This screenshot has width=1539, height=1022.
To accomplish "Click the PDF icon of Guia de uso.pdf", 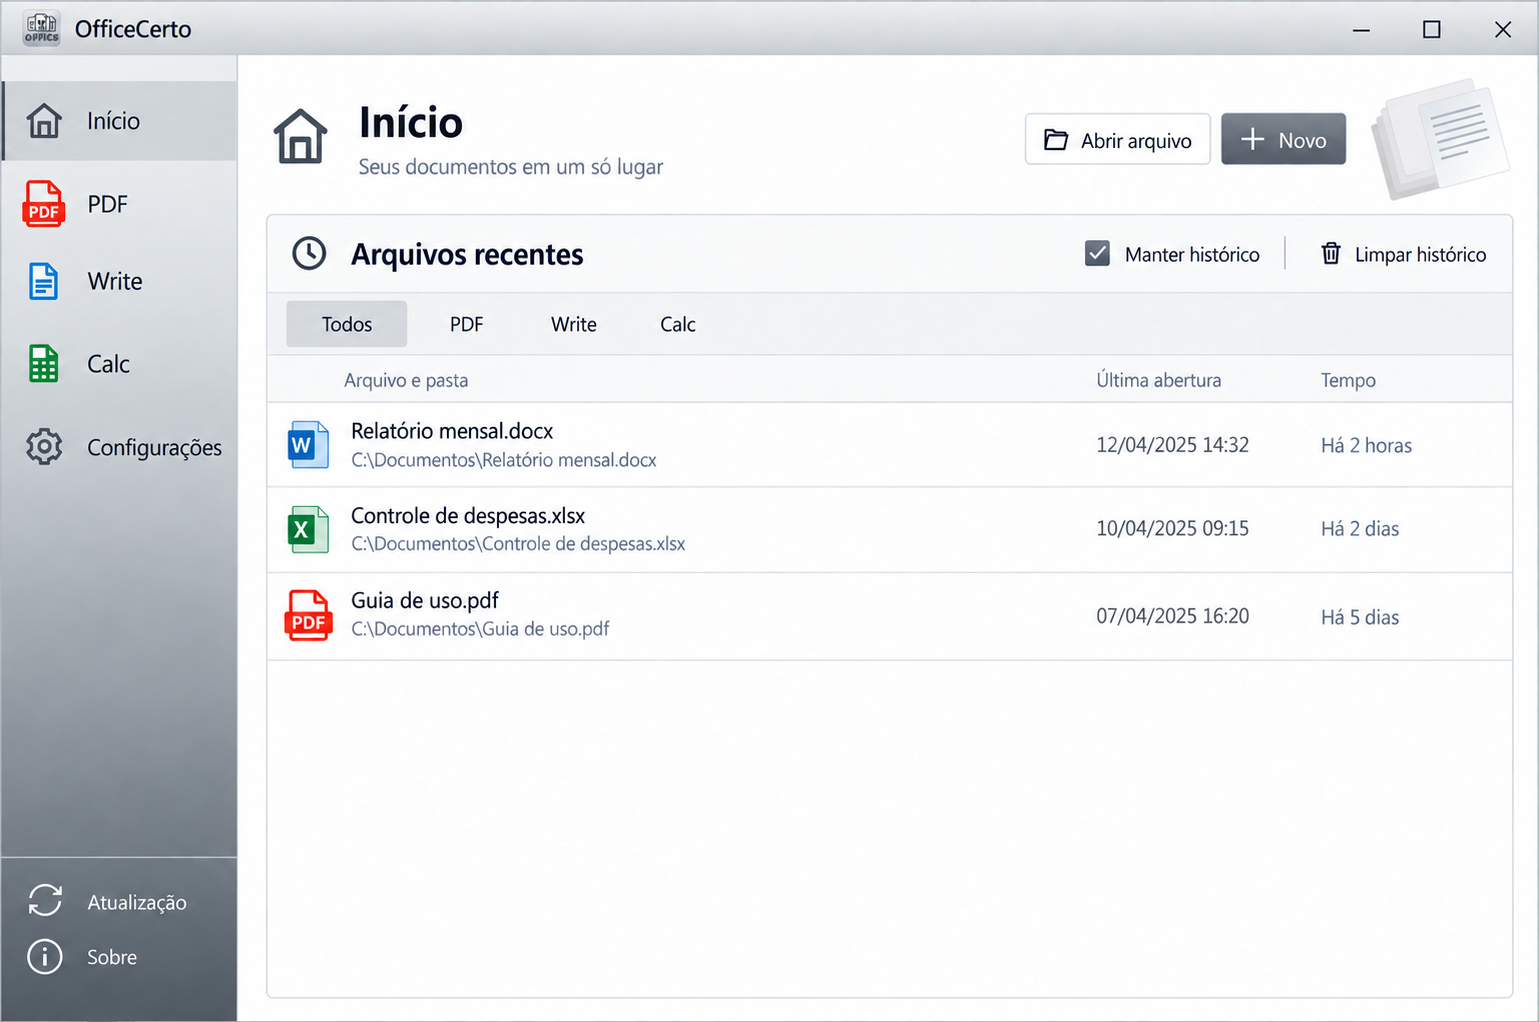I will click(x=308, y=615).
